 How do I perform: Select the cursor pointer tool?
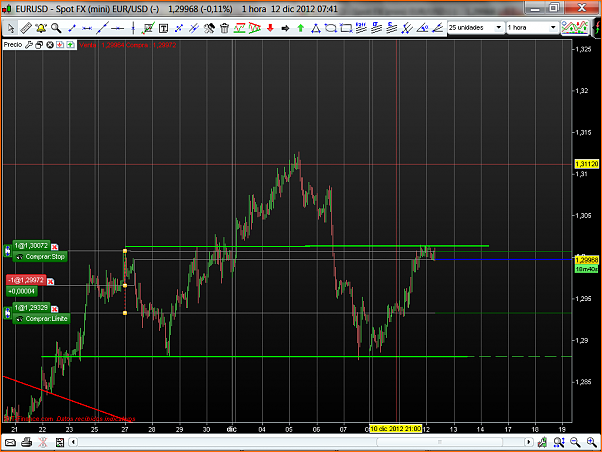click(11, 28)
